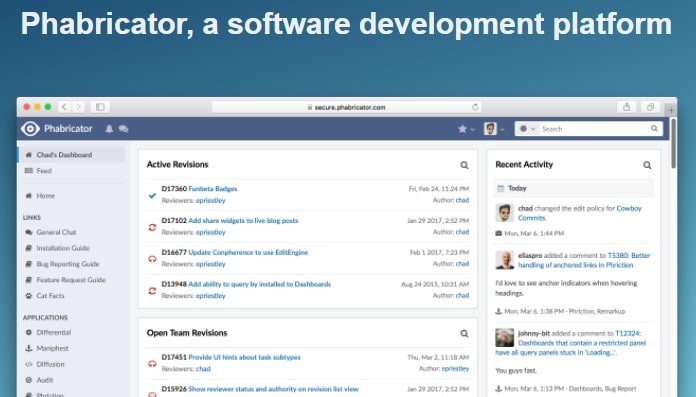Click the Maniphest anchor icon
The height and width of the screenshot is (397, 696).
click(29, 348)
